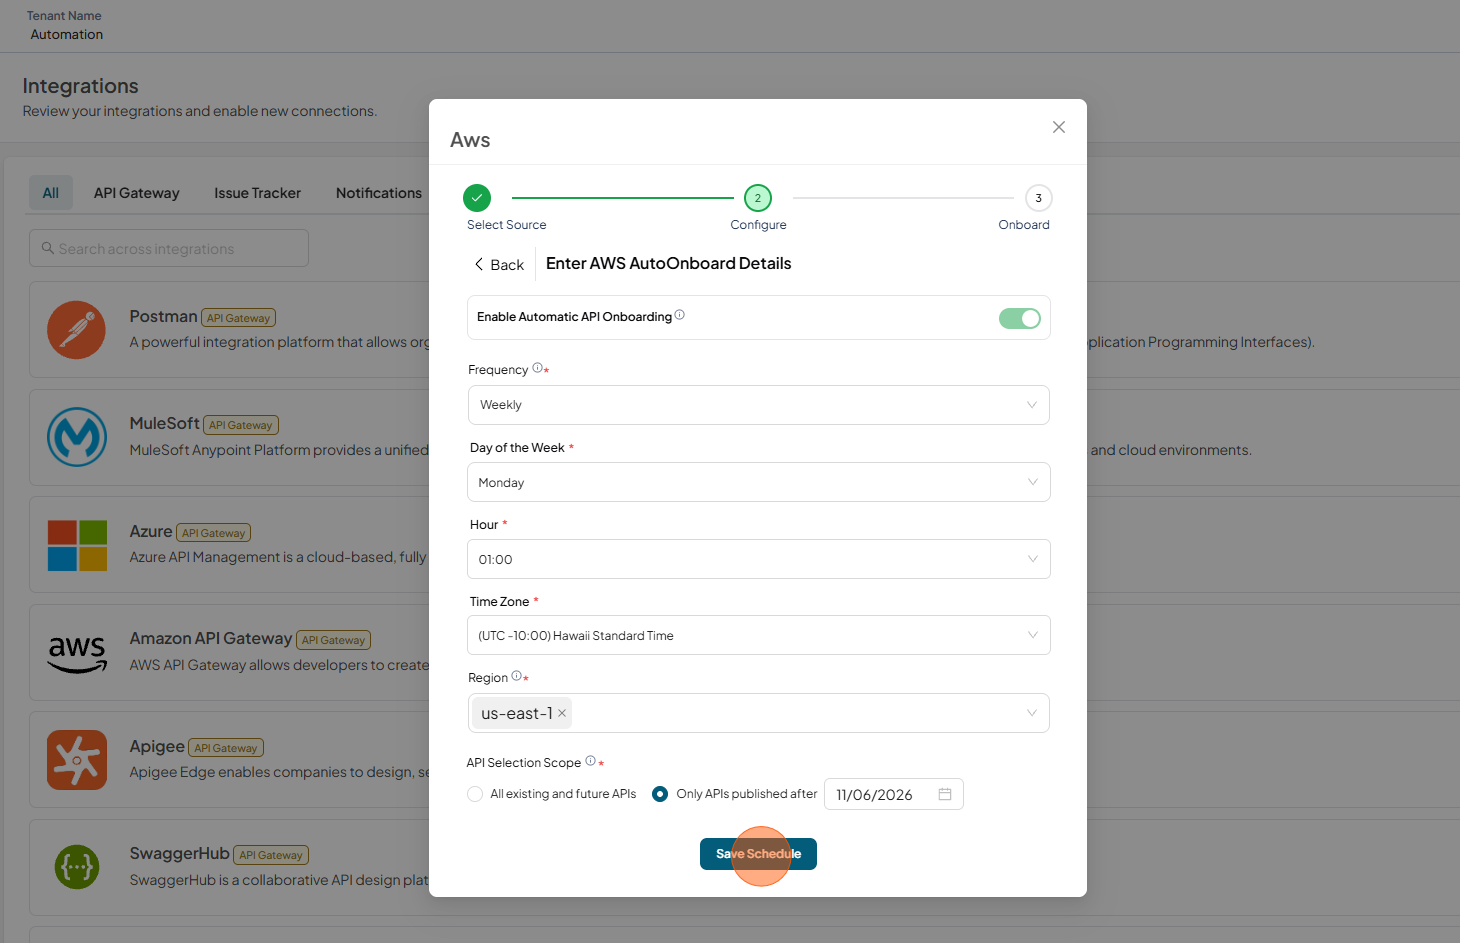Image resolution: width=1460 pixels, height=943 pixels.
Task: Click the search magnifier icon
Action: (47, 248)
